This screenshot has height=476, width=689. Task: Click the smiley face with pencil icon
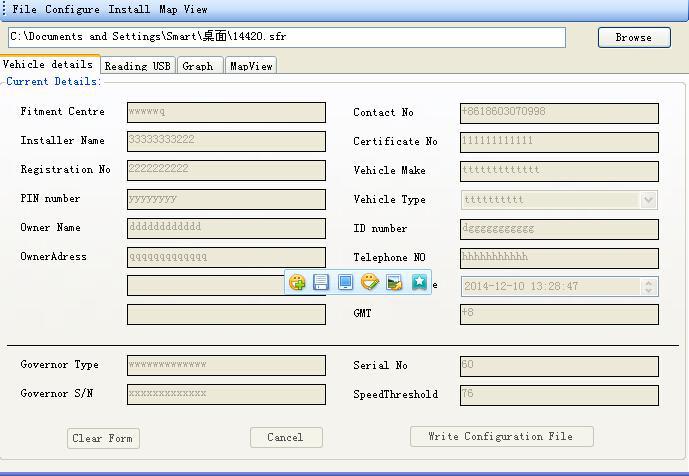[x=370, y=283]
